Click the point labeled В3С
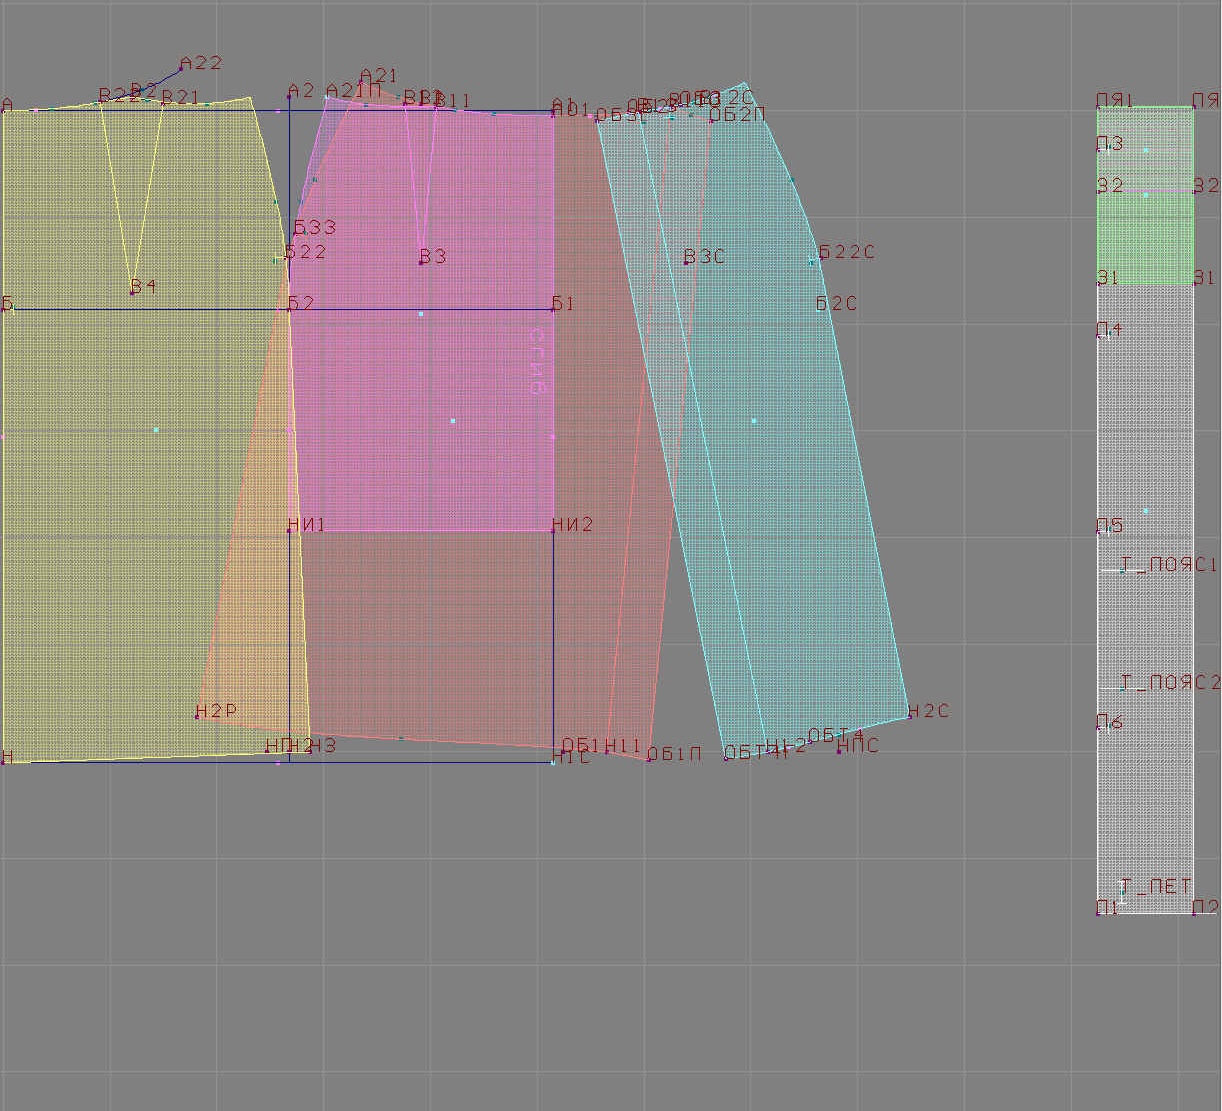Image resolution: width=1222 pixels, height=1111 pixels. point(686,262)
